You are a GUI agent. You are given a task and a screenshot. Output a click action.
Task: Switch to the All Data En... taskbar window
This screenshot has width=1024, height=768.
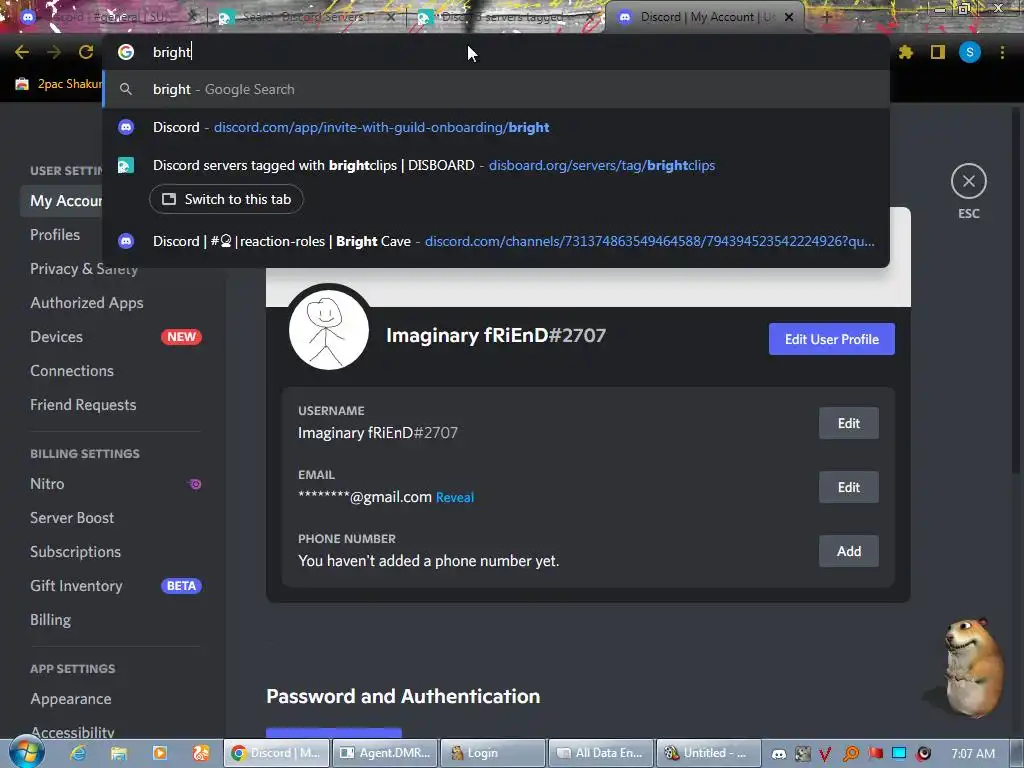[x=601, y=753]
